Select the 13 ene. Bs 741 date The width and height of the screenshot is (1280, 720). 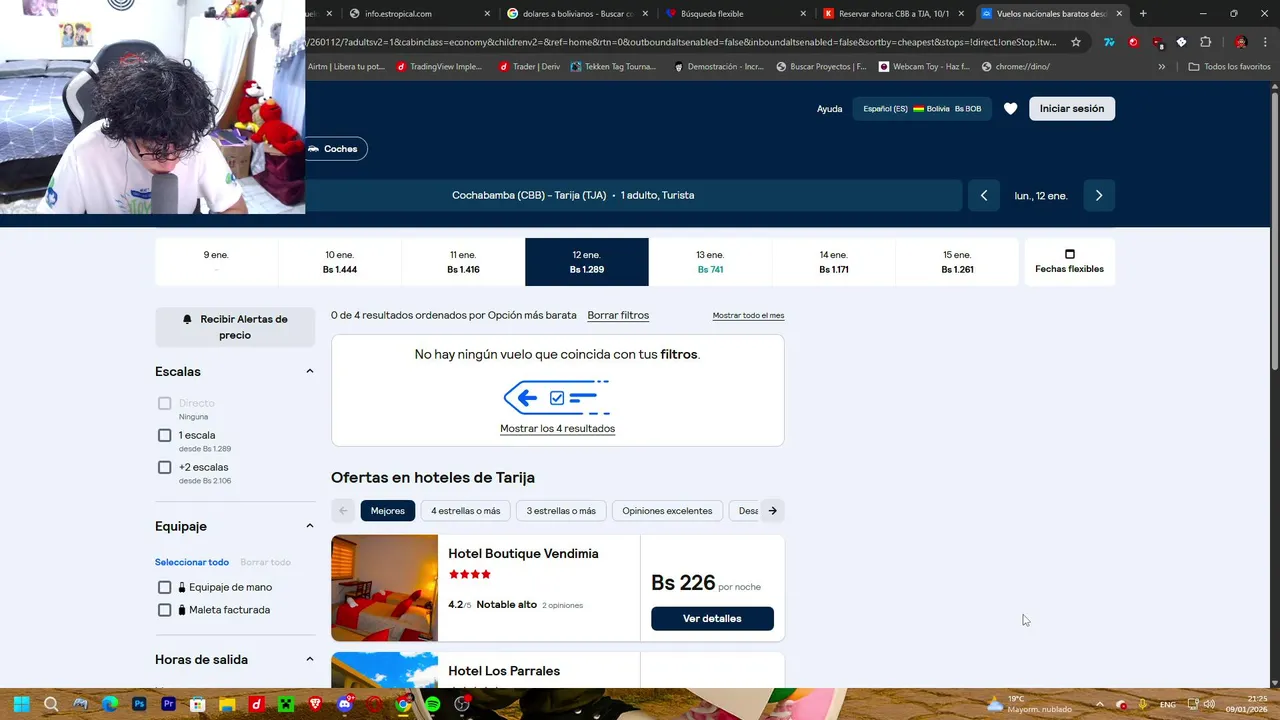tap(710, 262)
